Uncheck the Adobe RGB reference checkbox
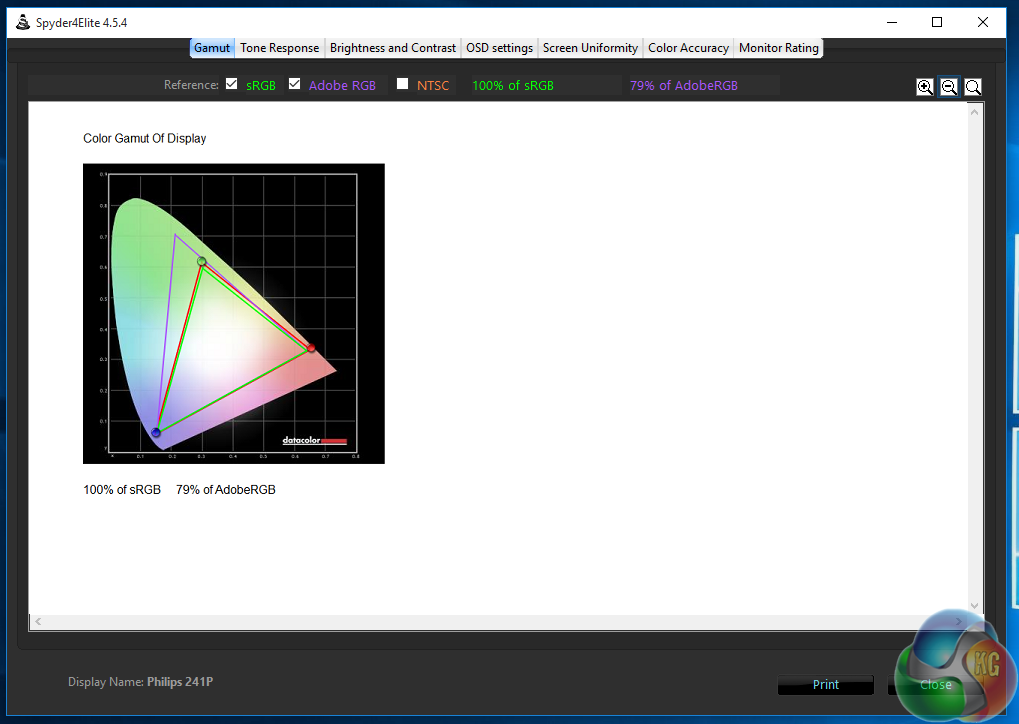Viewport: 1019px width, 724px height. (294, 84)
